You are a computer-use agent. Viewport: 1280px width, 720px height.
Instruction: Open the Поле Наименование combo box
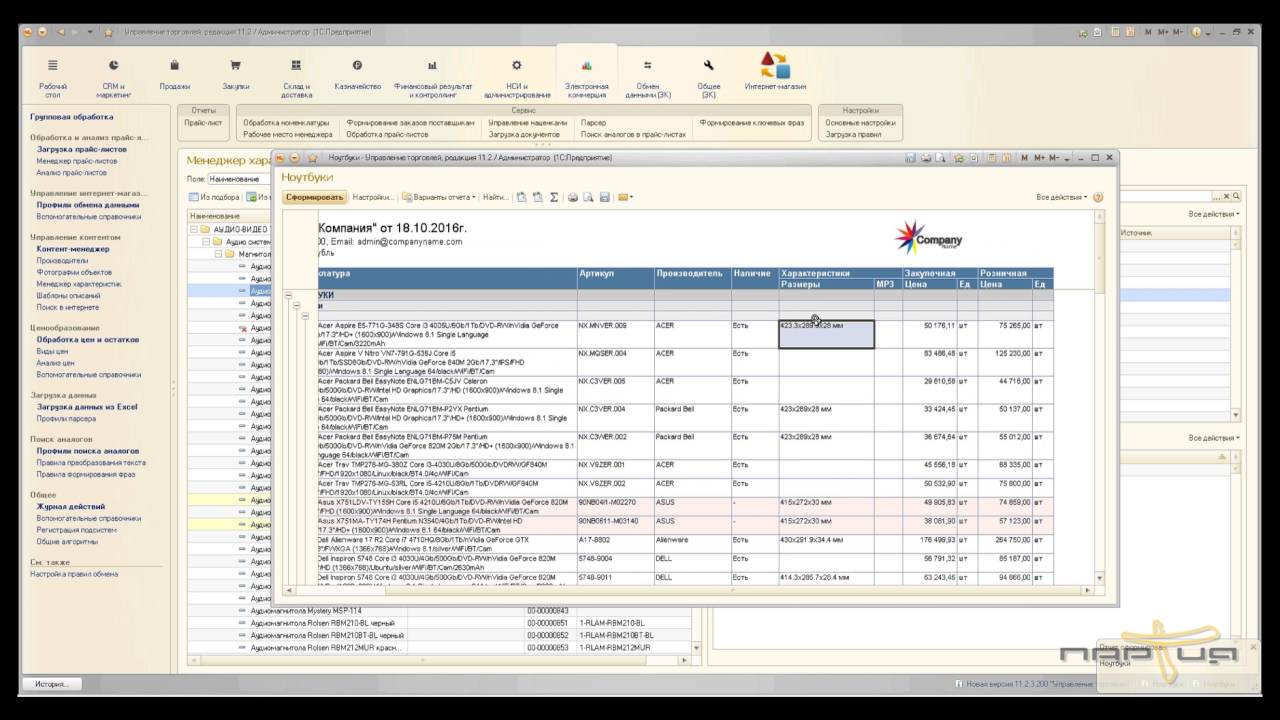(x=241, y=179)
